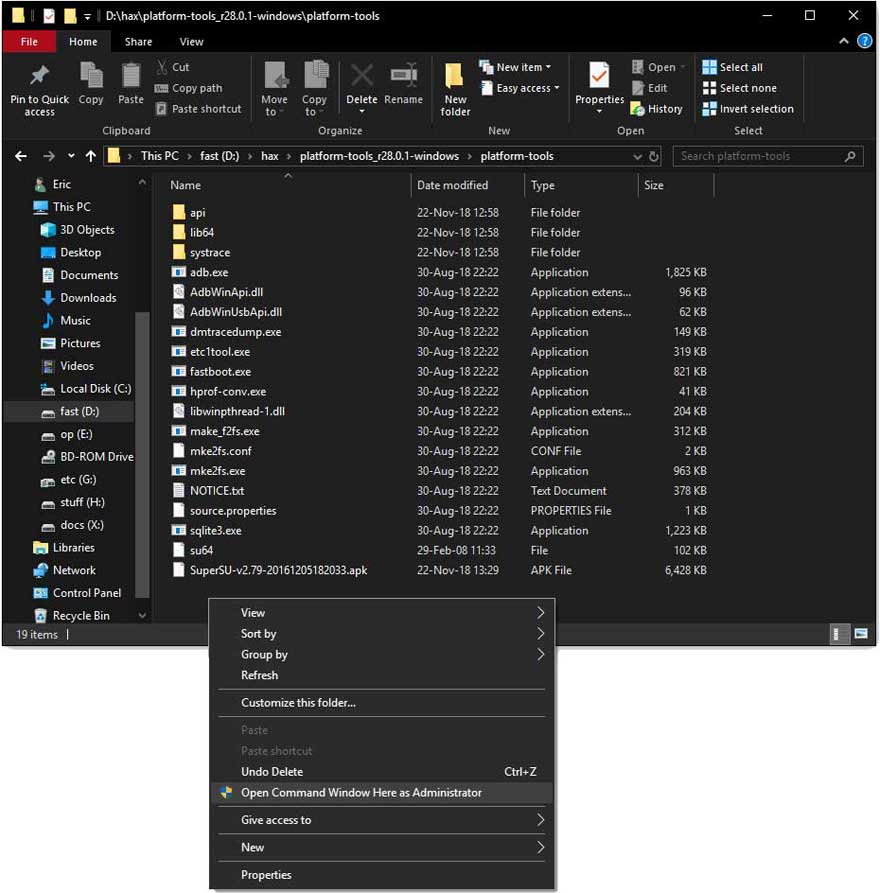The width and height of the screenshot is (880, 893).
Task: Click the Paste ribbon icon
Action: [131, 84]
